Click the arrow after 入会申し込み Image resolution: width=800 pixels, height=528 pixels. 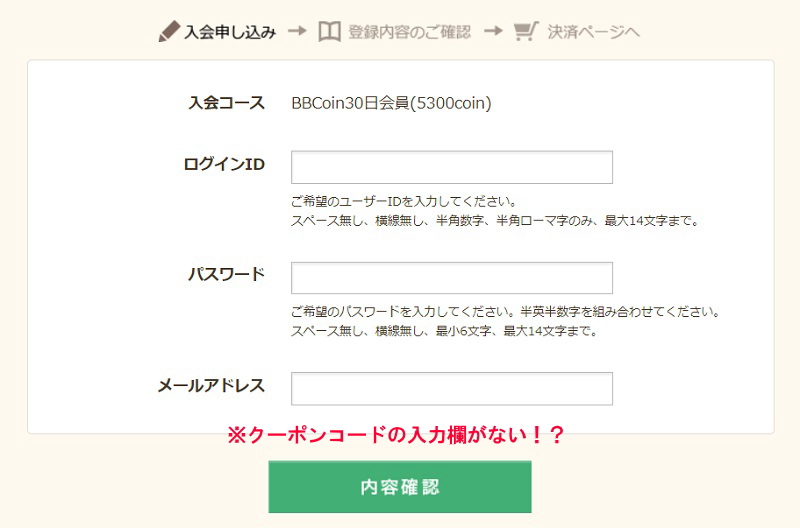click(296, 31)
